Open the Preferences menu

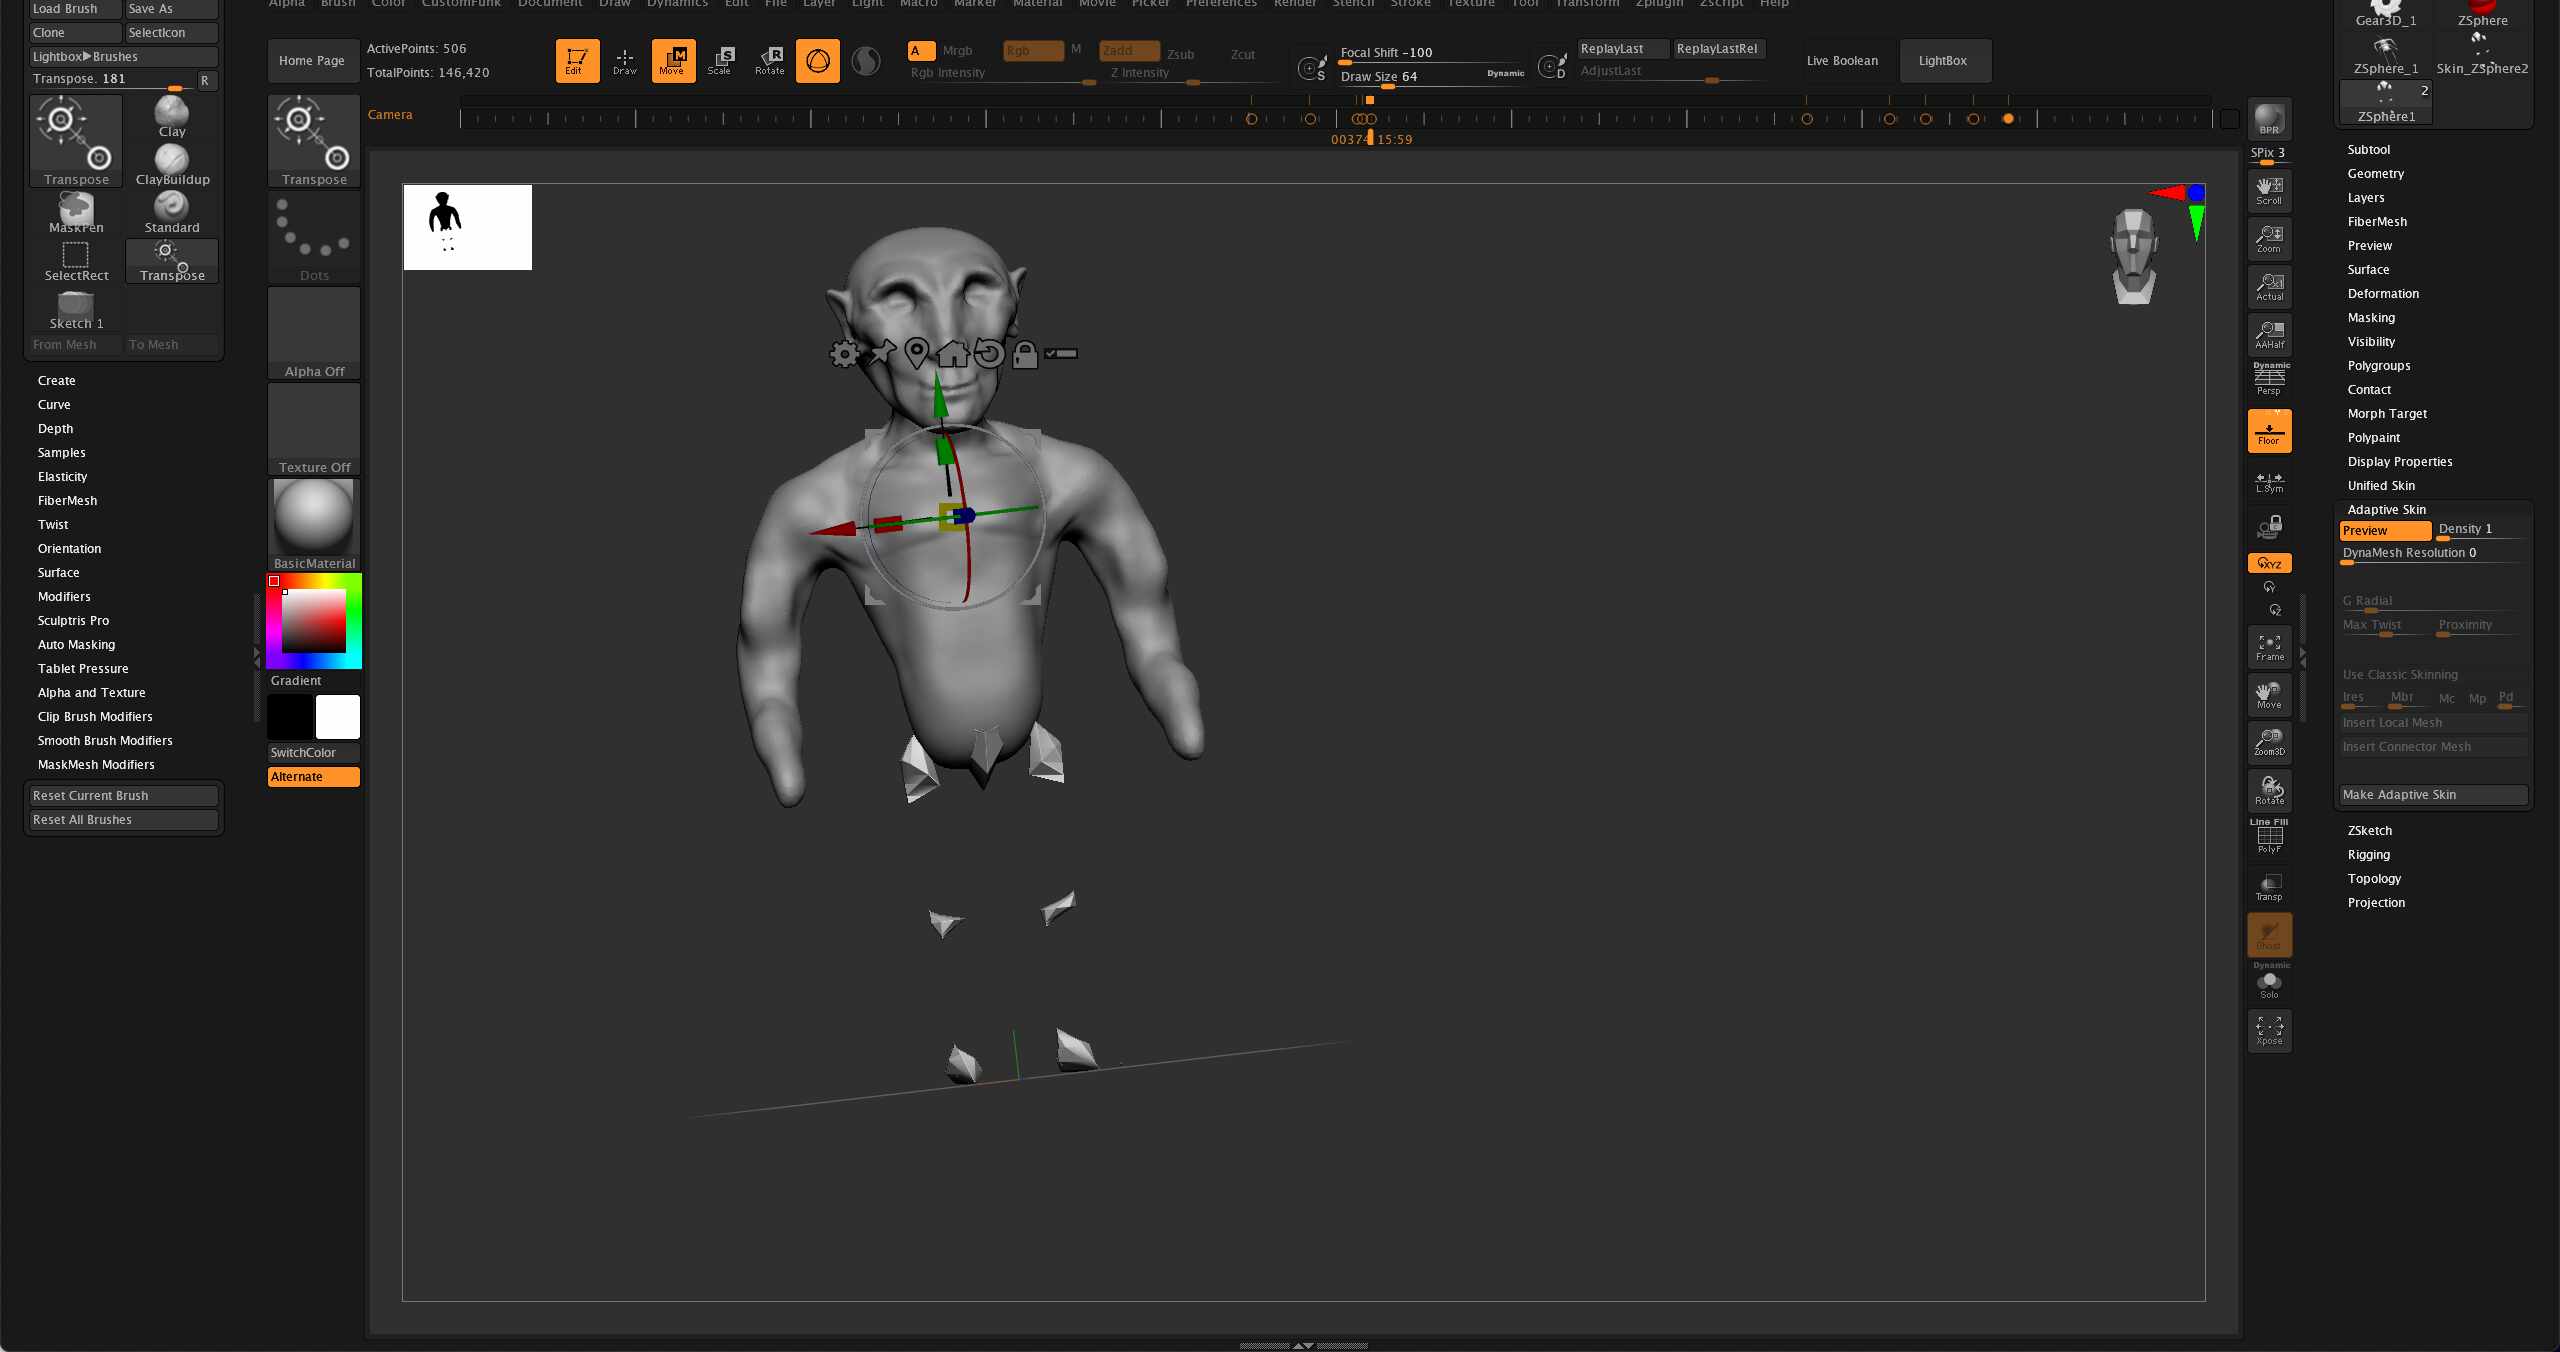(x=1221, y=4)
